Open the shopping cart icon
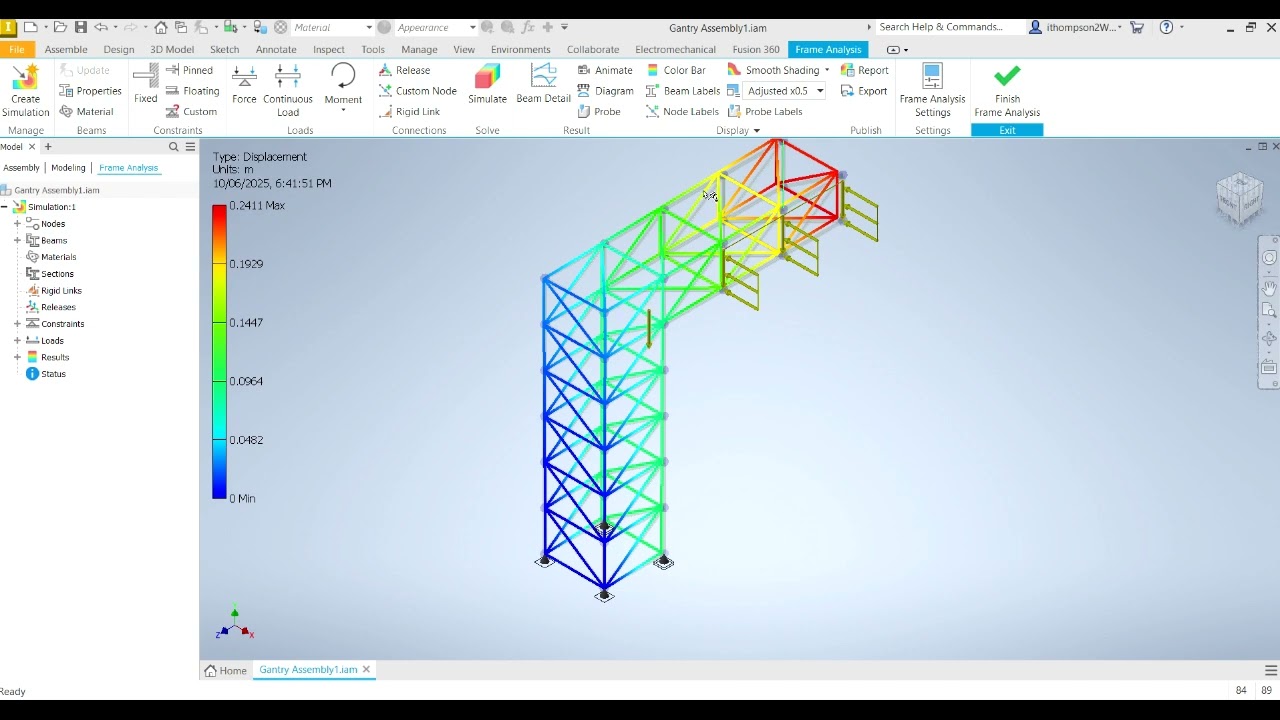The image size is (1280, 720). coord(1137,27)
